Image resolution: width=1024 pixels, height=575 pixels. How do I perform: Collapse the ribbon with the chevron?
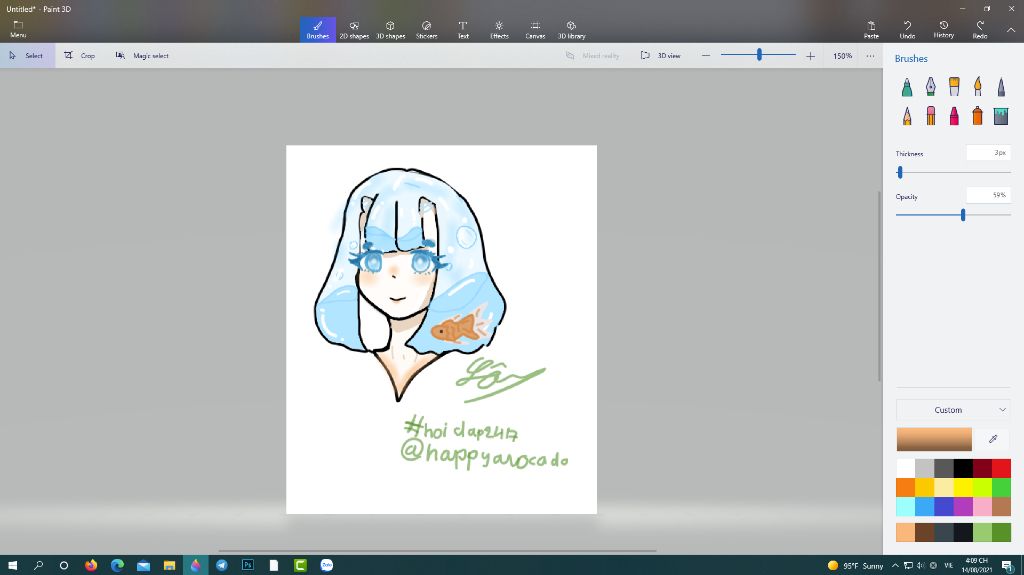(1011, 30)
